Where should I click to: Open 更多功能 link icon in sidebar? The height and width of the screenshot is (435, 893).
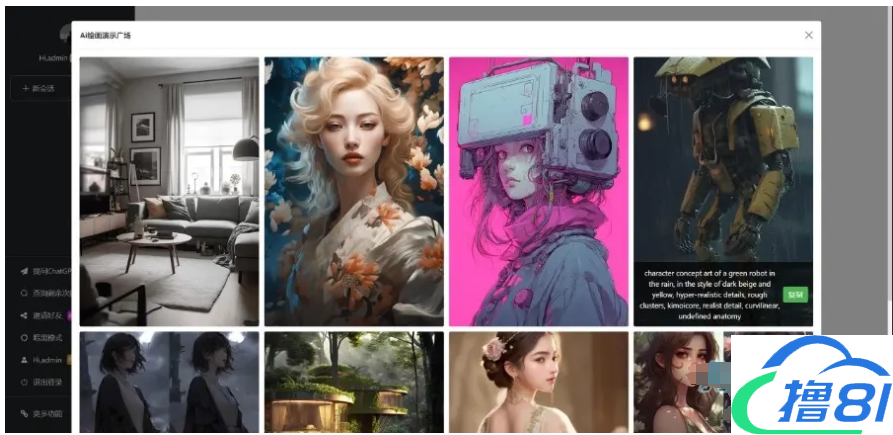click(24, 413)
